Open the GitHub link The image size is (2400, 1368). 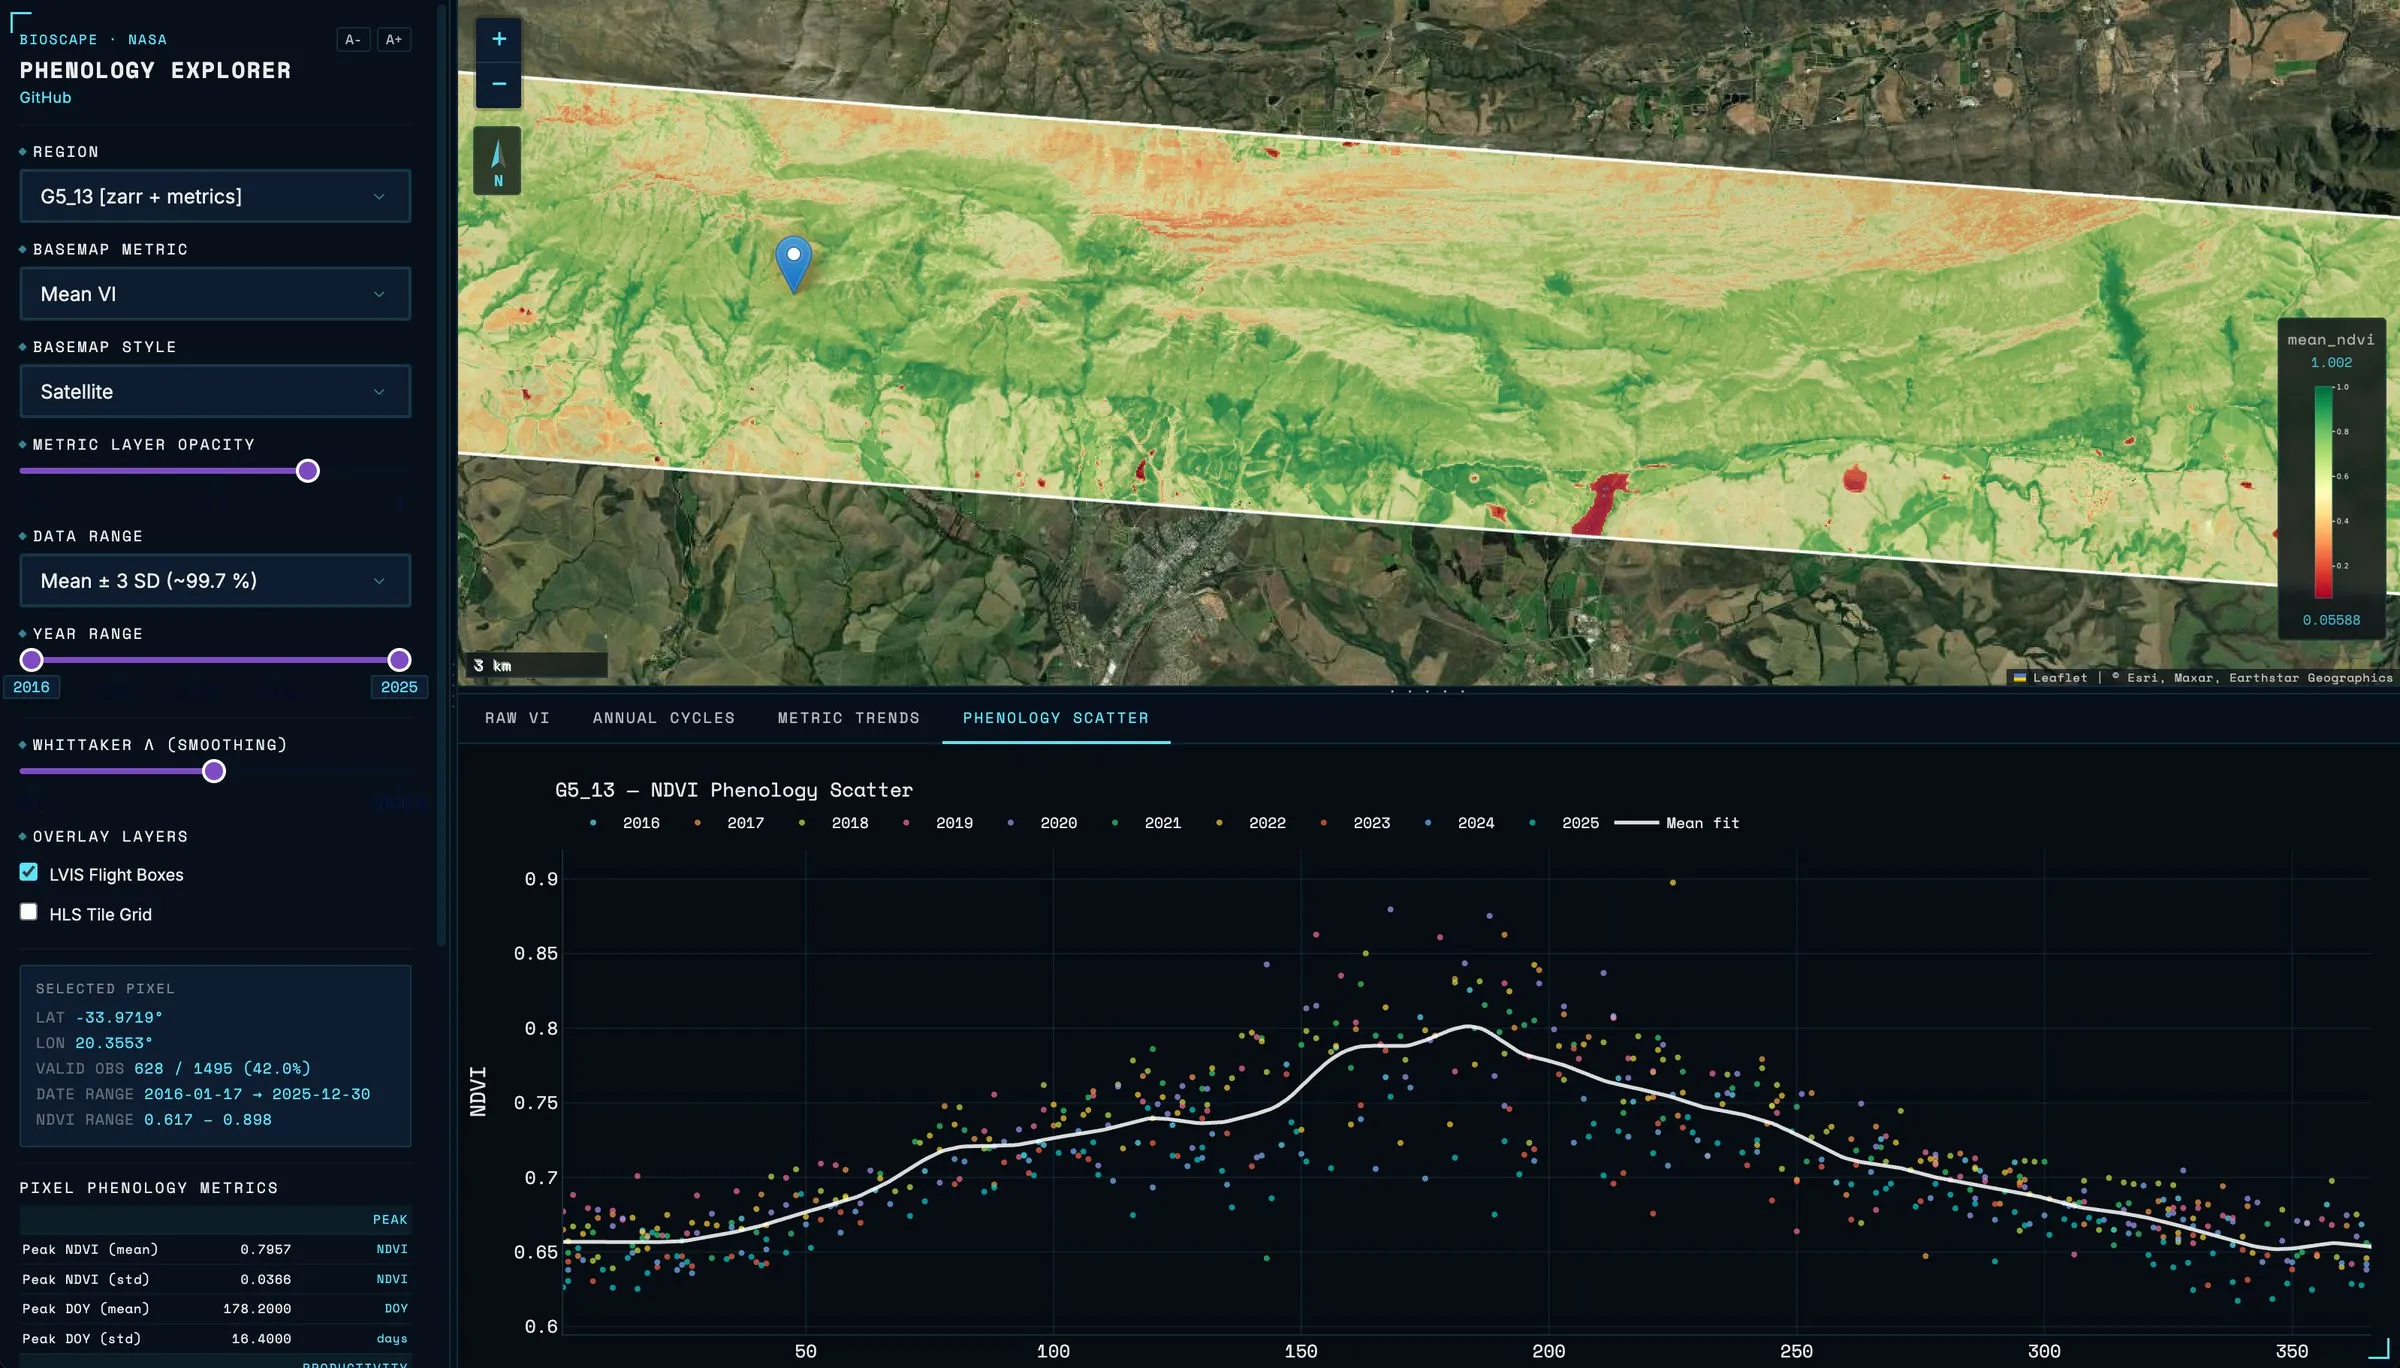(45, 97)
